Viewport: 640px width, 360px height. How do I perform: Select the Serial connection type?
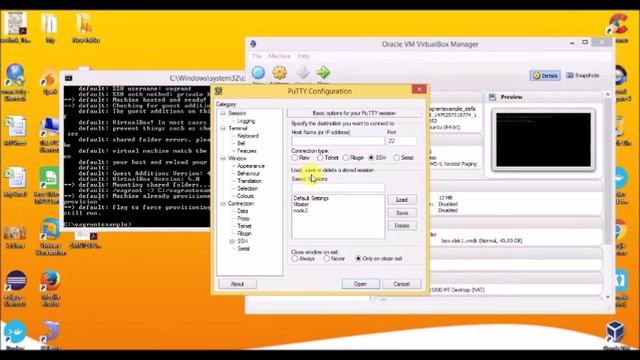coord(396,158)
